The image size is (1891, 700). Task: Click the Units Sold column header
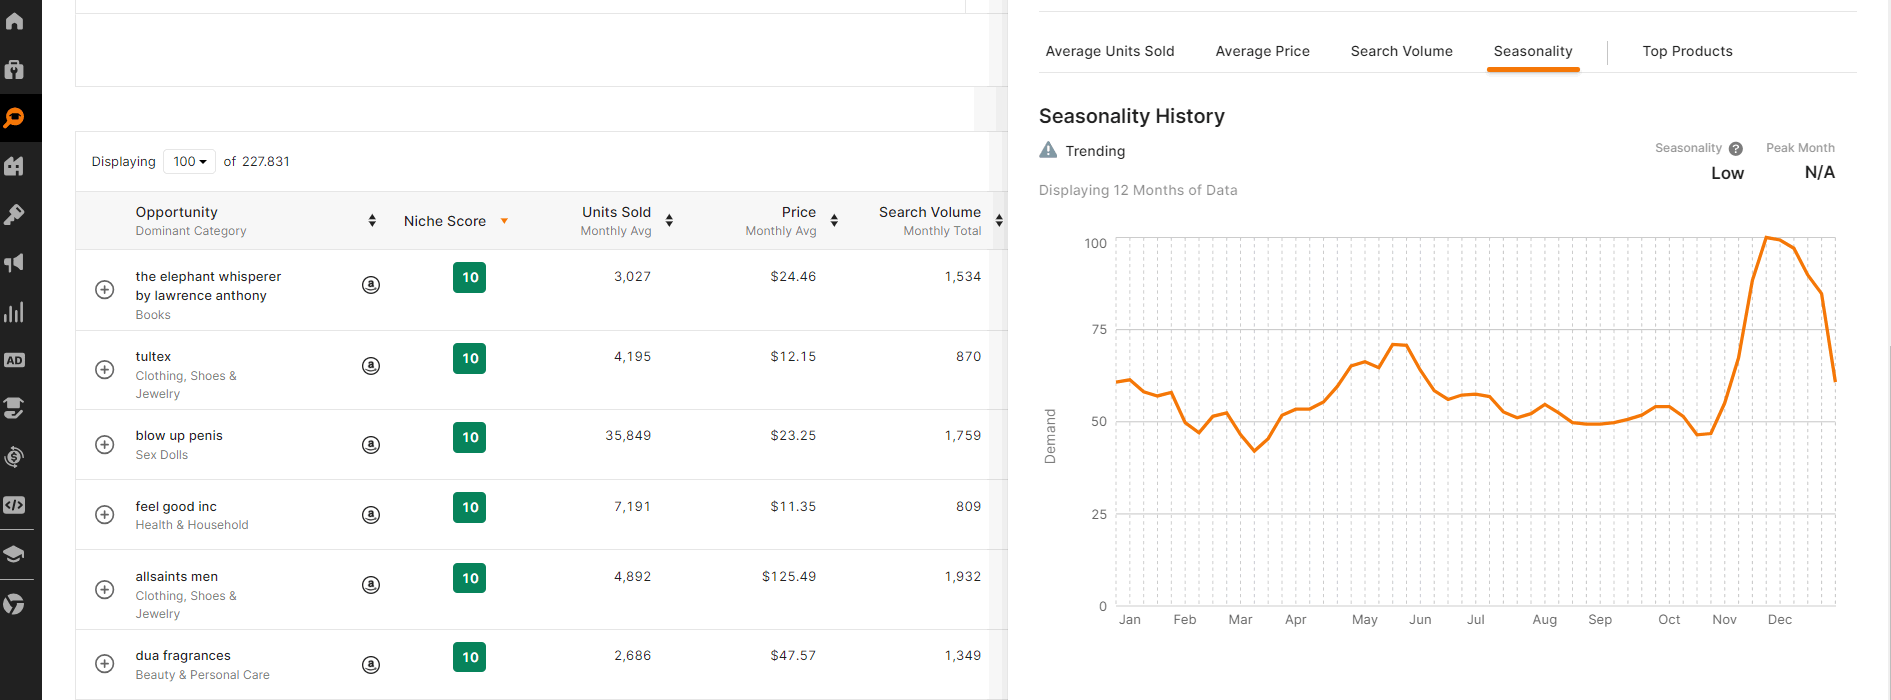coord(616,212)
